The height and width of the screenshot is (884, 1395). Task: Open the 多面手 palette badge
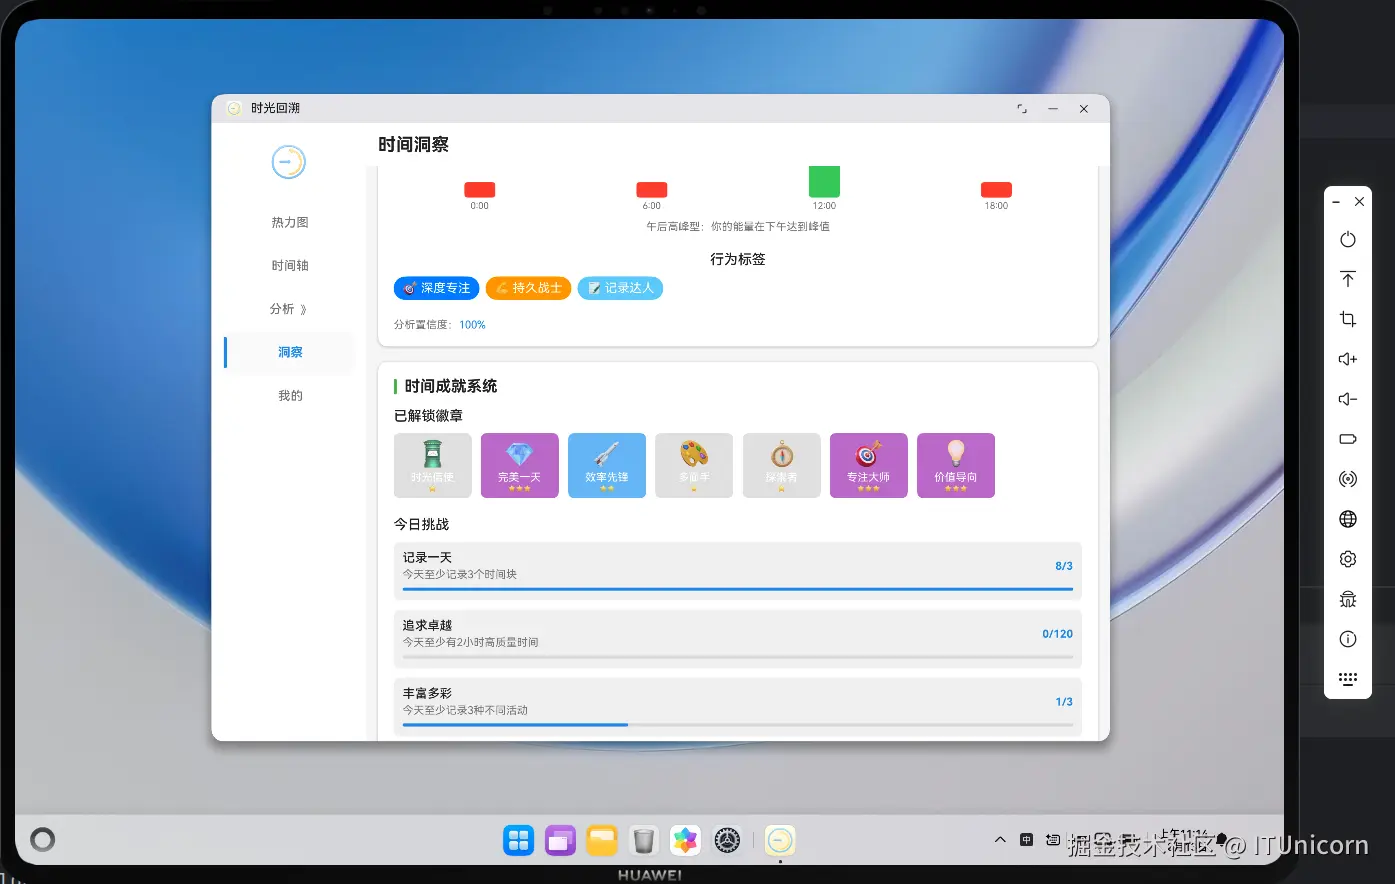coord(694,465)
